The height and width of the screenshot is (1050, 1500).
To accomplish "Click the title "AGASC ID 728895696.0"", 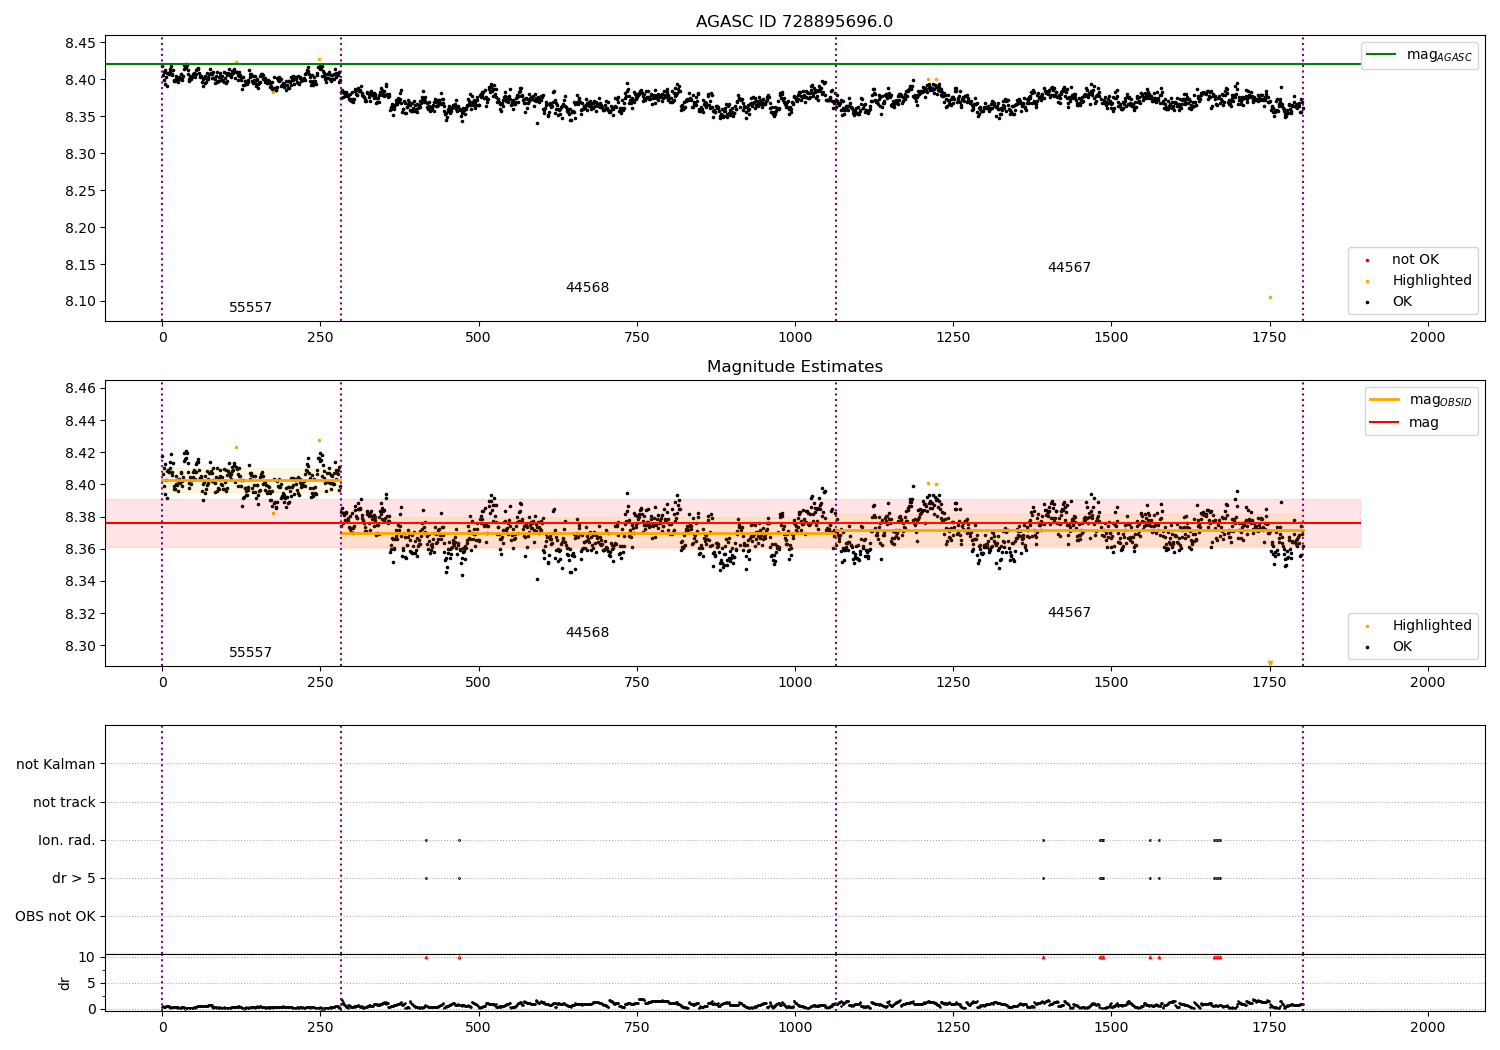I will 794,22.
